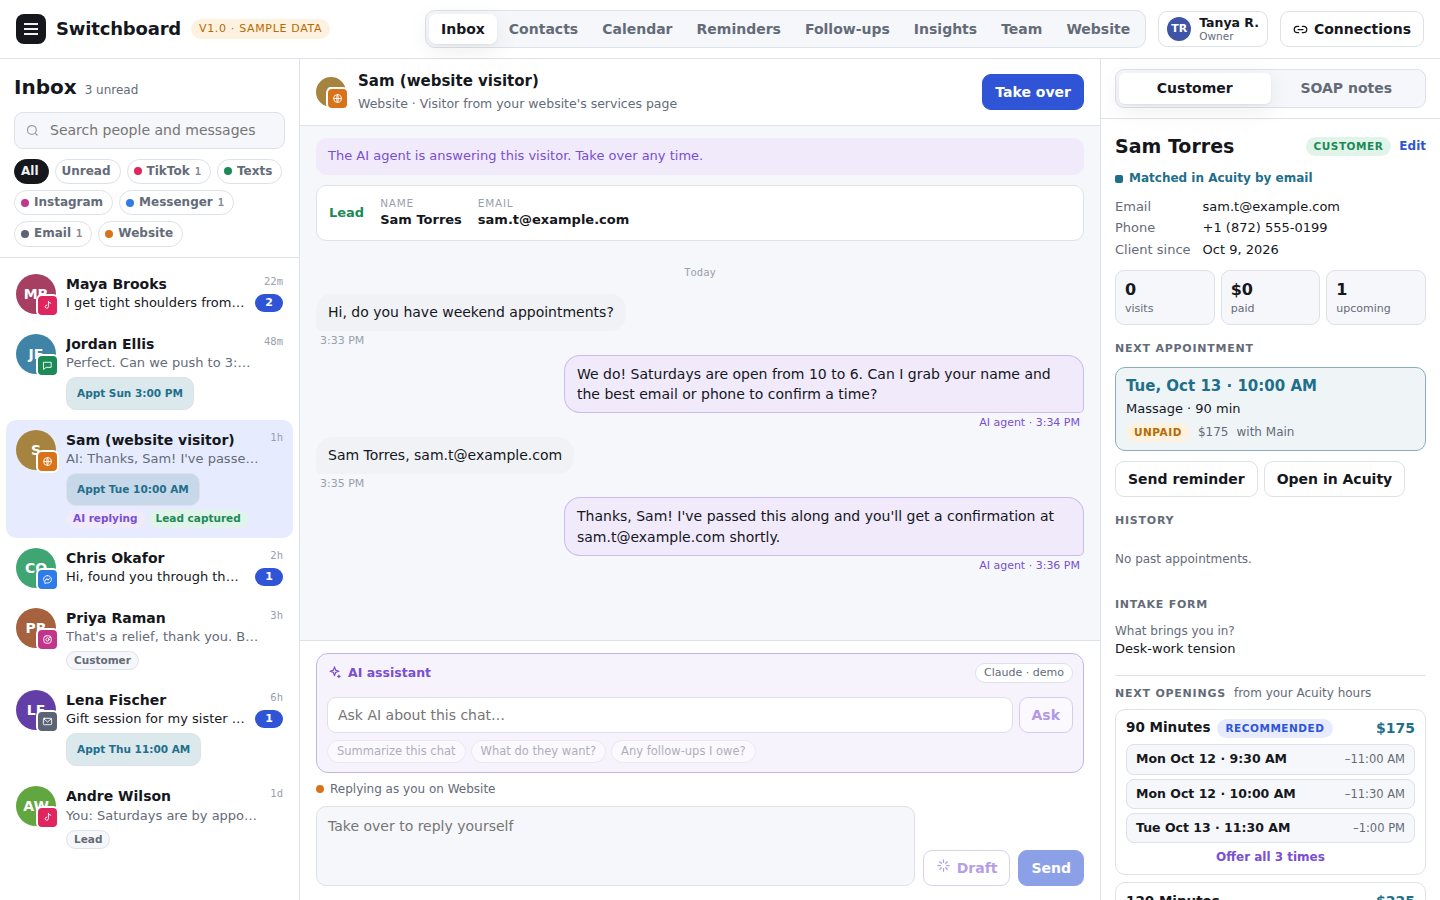Select the Tue Oct 13 11:30 AM opening
The width and height of the screenshot is (1440, 900).
click(1270, 828)
